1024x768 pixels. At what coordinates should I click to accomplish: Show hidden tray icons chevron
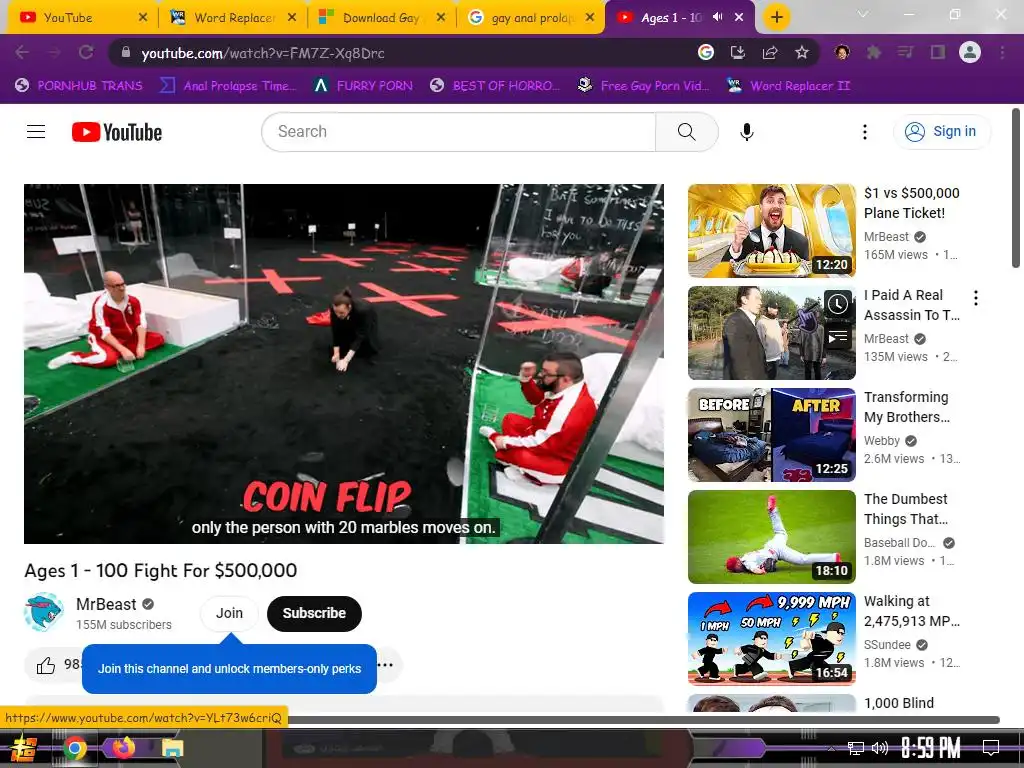pyautogui.click(x=831, y=748)
